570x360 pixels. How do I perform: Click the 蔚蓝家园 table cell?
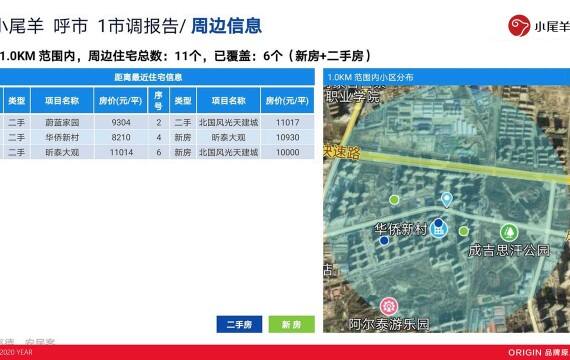coord(62,123)
